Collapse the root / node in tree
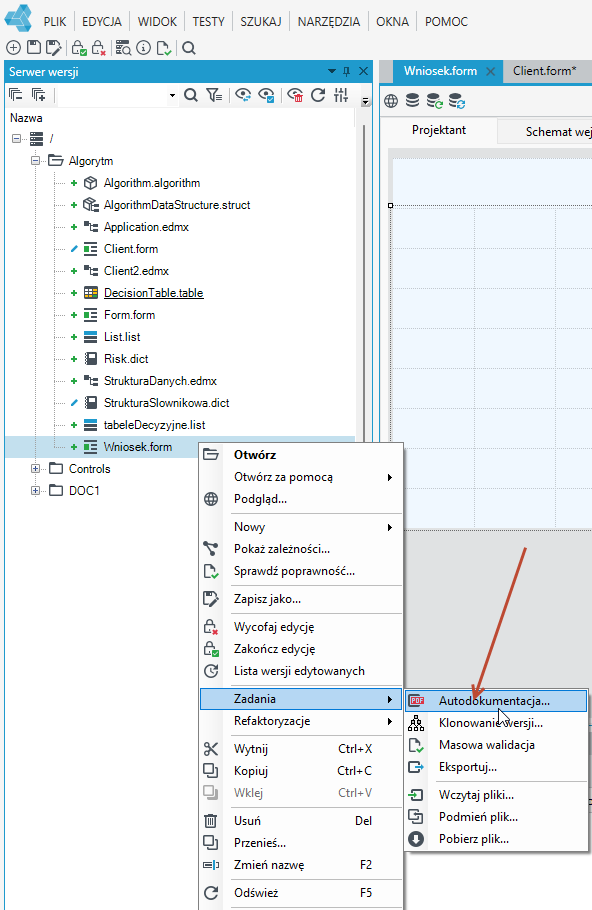 point(16,138)
